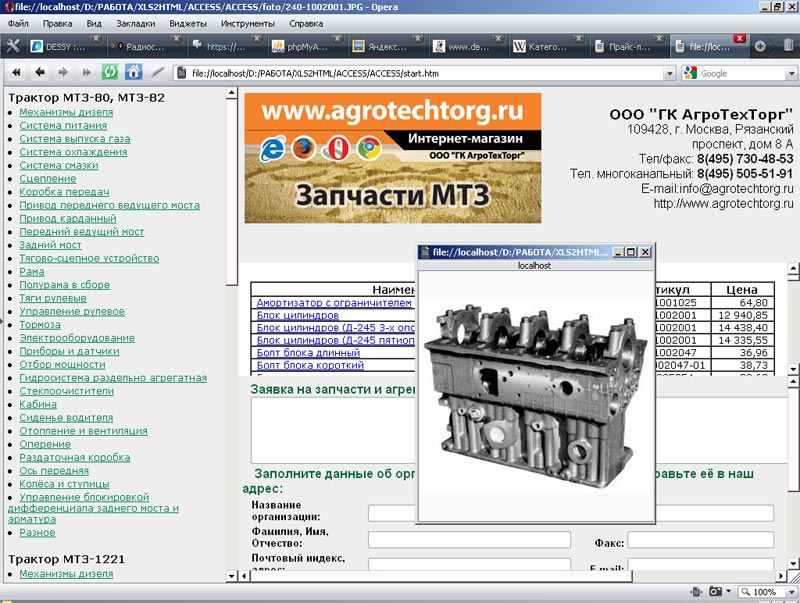Screen dimensions: 800x603
Task: Expand the Google search engine dropdown
Action: click(x=791, y=73)
